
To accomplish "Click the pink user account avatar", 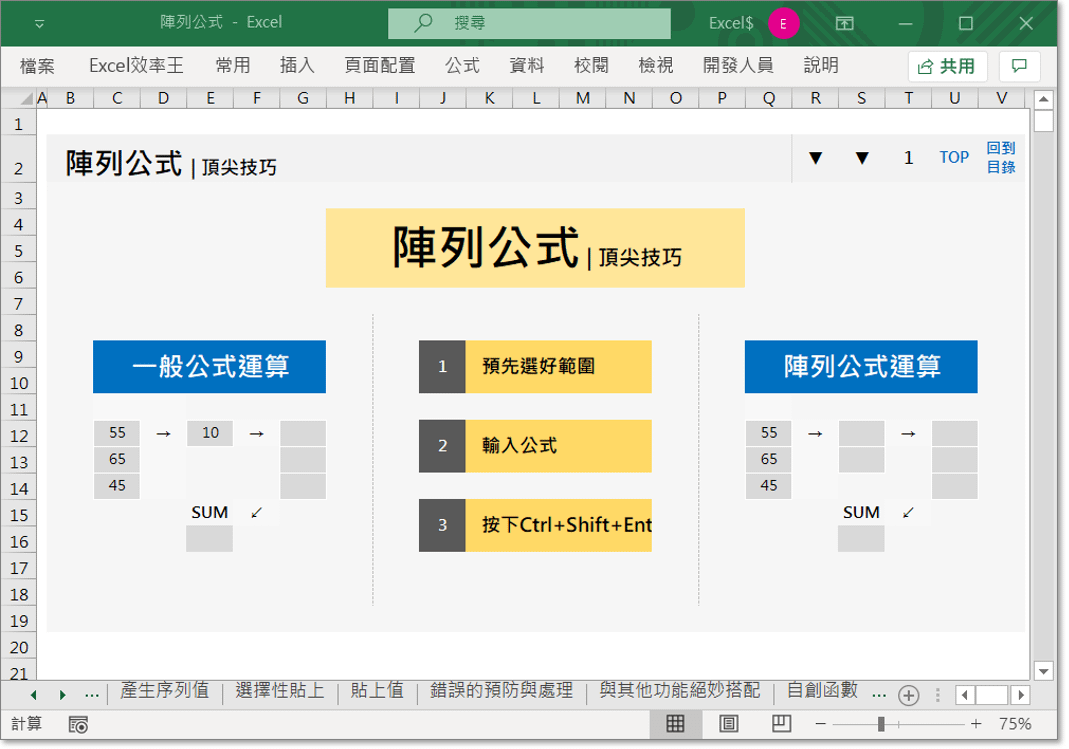I will [783, 22].
